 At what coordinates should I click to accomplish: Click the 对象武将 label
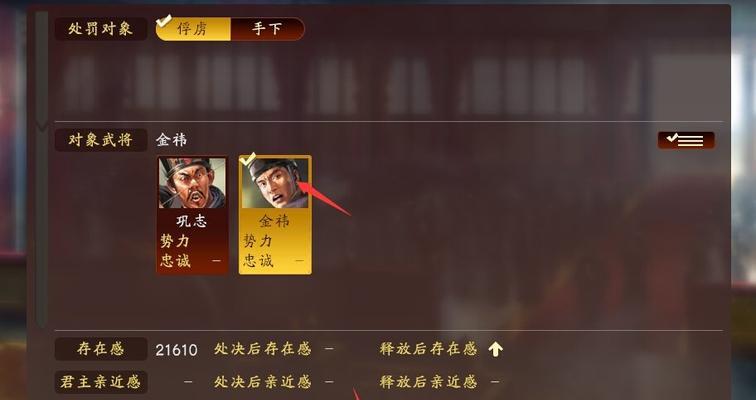[101, 140]
